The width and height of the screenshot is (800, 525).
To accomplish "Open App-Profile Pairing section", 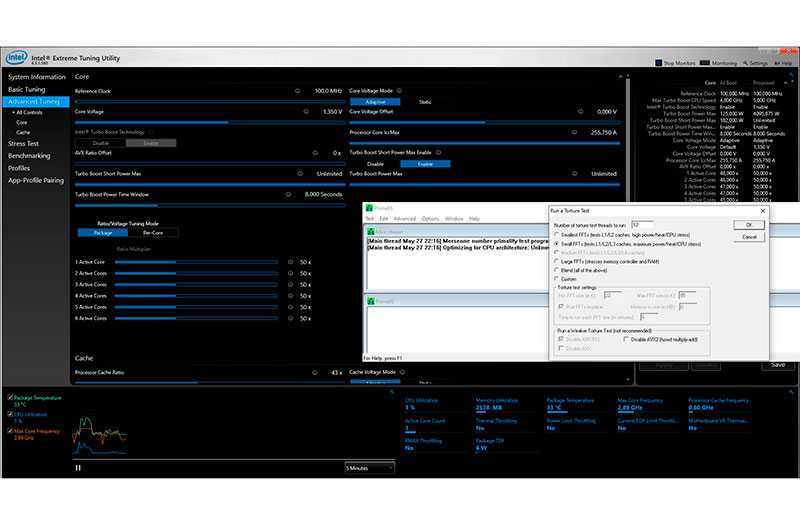I will pyautogui.click(x=36, y=180).
